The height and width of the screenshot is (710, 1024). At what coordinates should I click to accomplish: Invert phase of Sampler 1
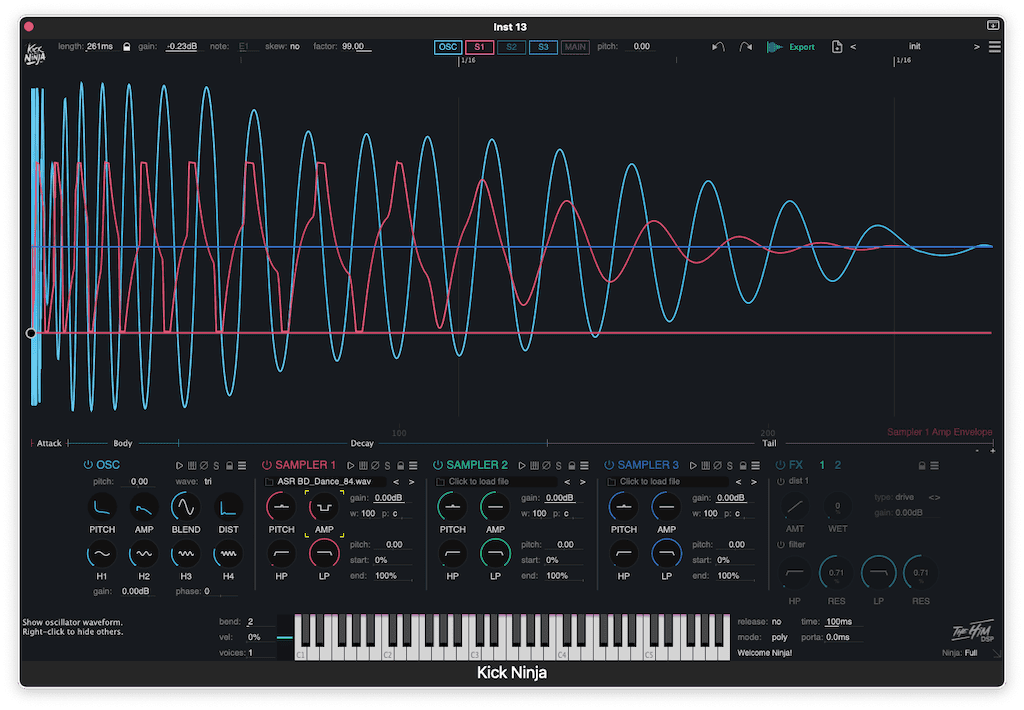[375, 466]
